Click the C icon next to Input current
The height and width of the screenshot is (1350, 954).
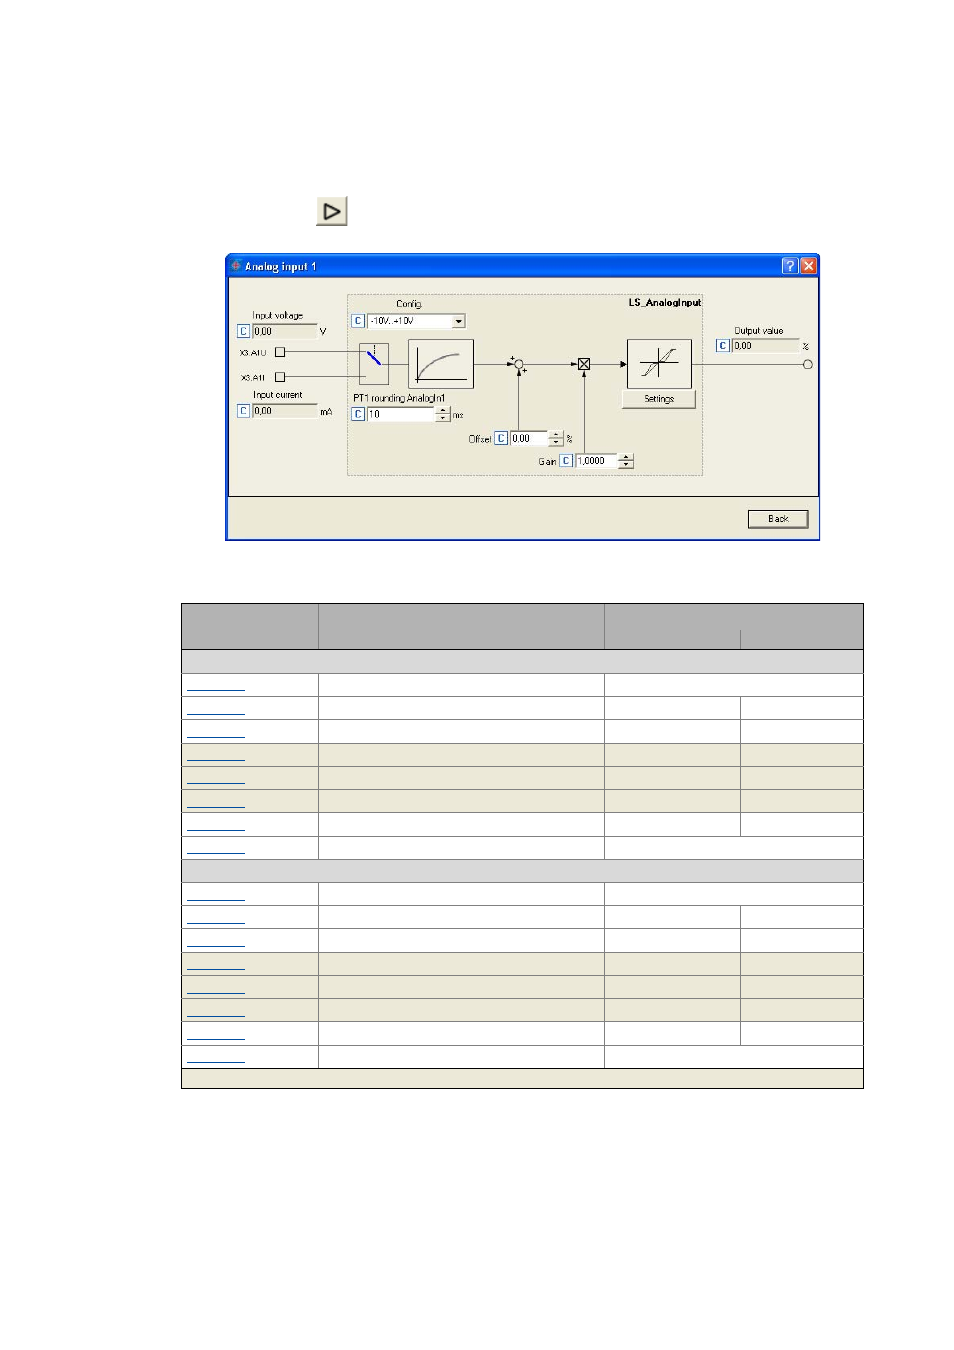click(x=243, y=411)
